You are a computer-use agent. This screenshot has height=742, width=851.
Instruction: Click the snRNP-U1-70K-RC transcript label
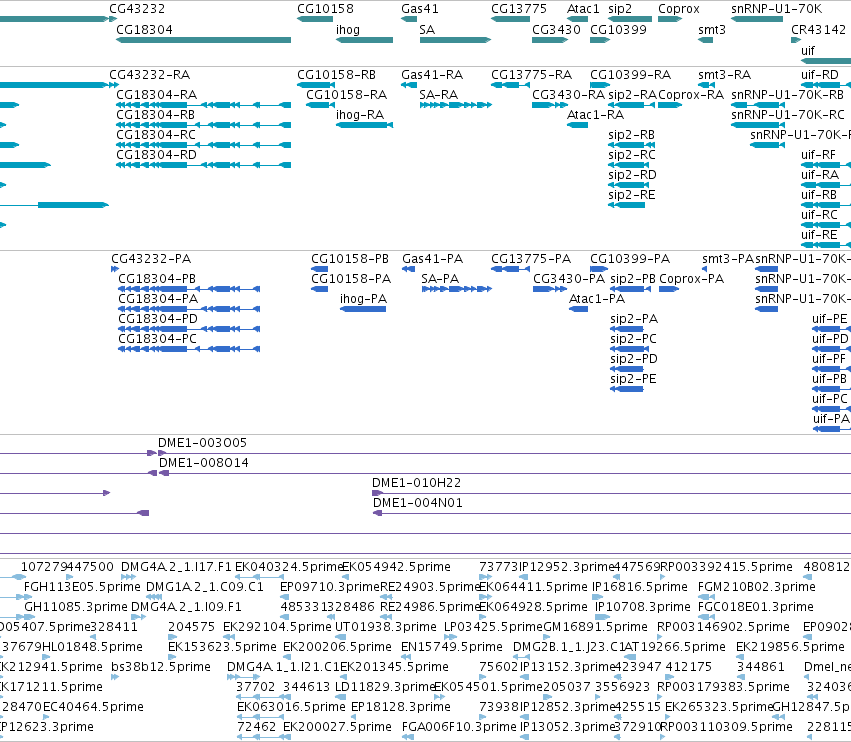pyautogui.click(x=788, y=115)
